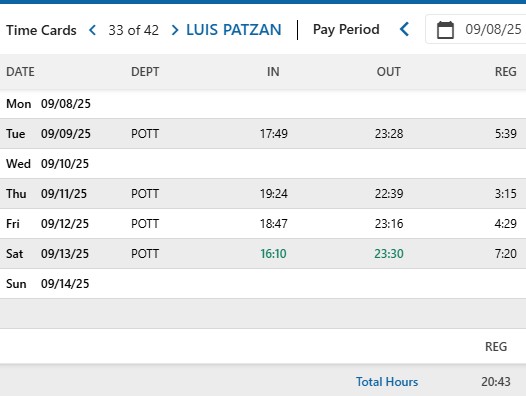The height and width of the screenshot is (396, 526).
Task: Click the DEPT column header
Action: click(x=145, y=71)
